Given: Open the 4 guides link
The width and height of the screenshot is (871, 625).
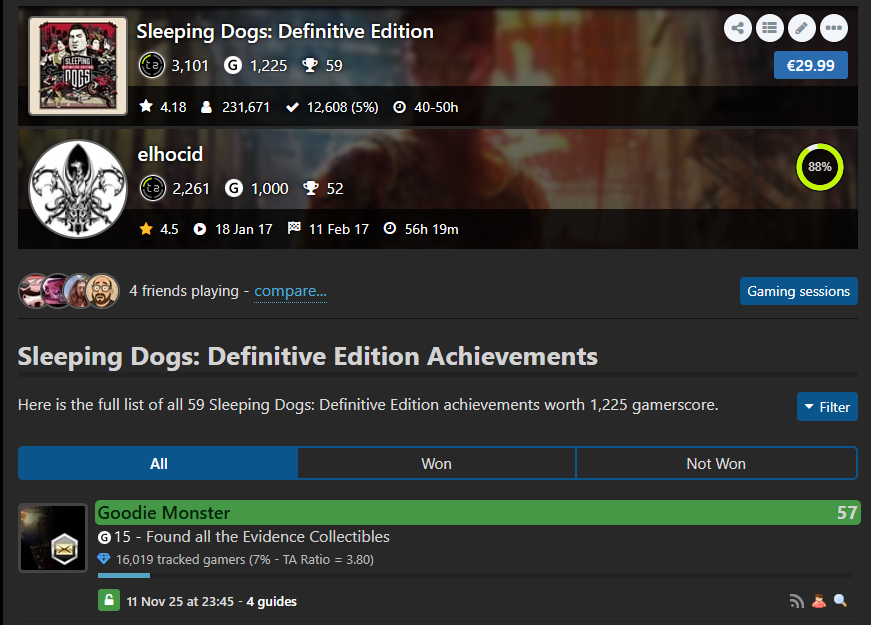Looking at the screenshot, I should (271, 601).
